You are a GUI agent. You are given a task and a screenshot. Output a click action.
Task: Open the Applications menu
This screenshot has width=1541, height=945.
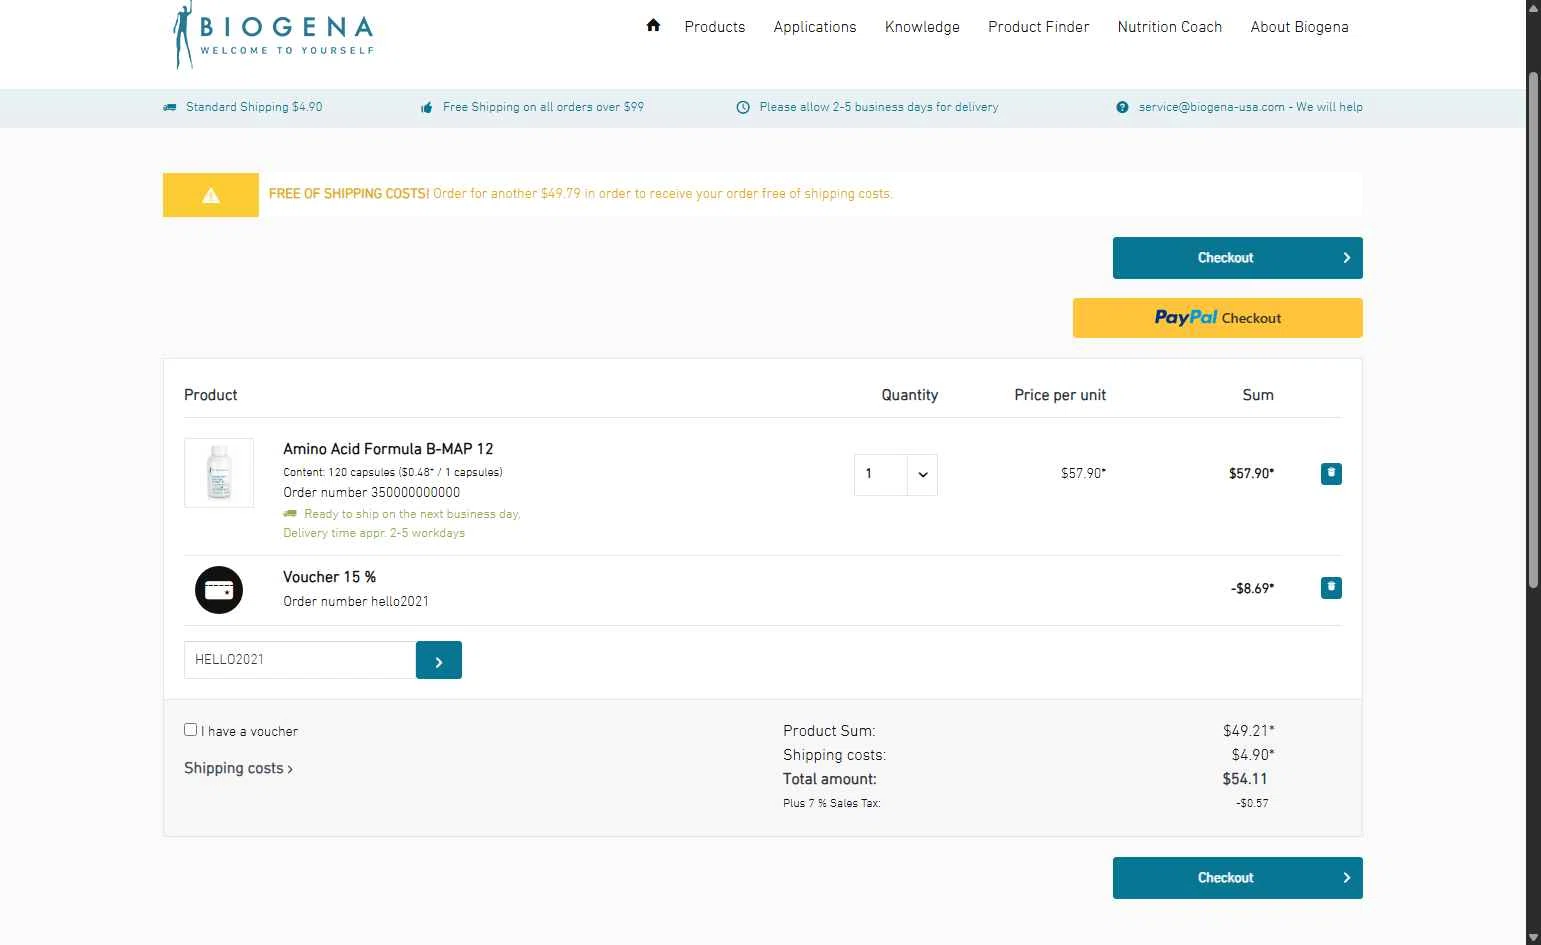coord(815,27)
